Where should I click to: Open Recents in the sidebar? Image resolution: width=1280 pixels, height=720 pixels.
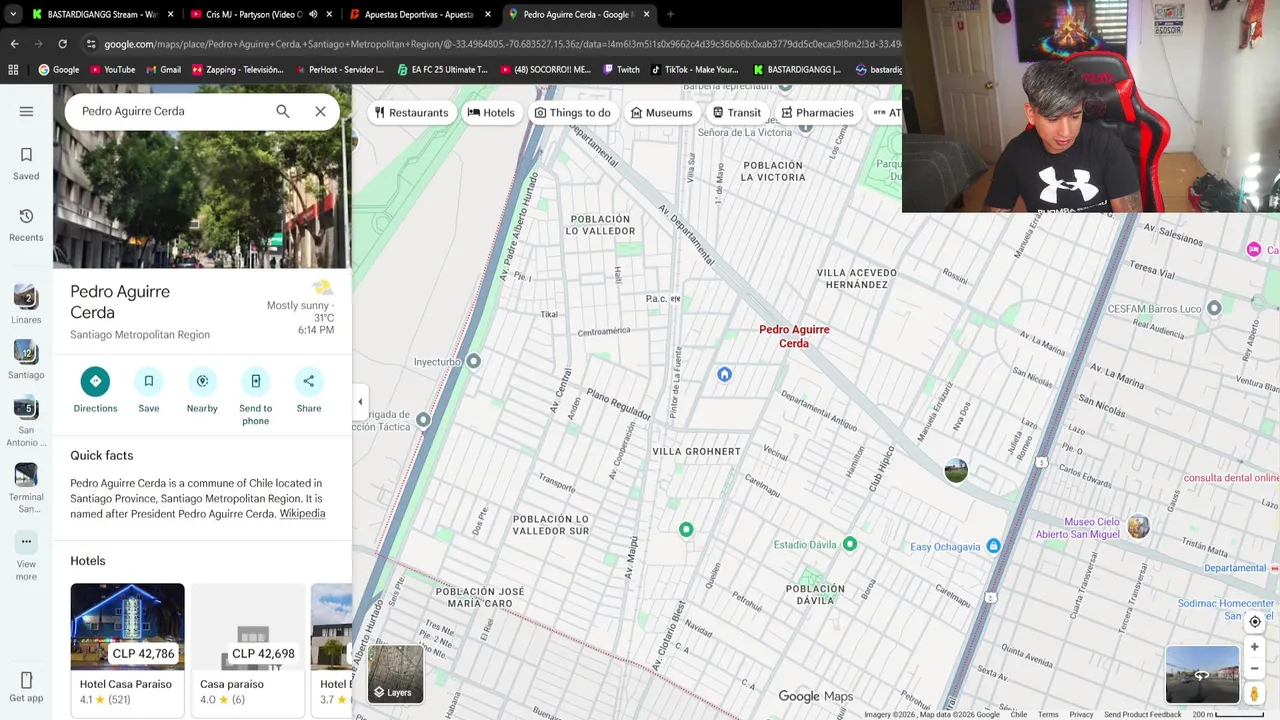[26, 225]
